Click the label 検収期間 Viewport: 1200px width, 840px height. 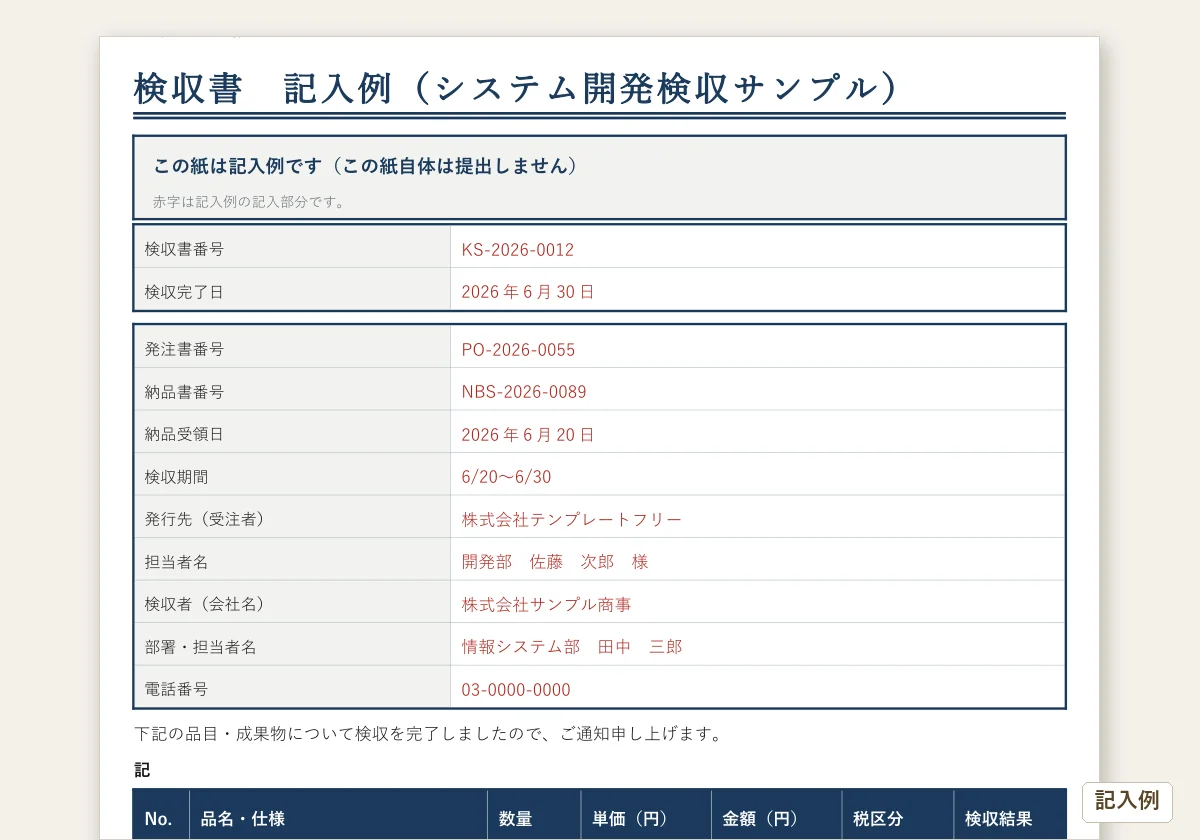pos(176,477)
